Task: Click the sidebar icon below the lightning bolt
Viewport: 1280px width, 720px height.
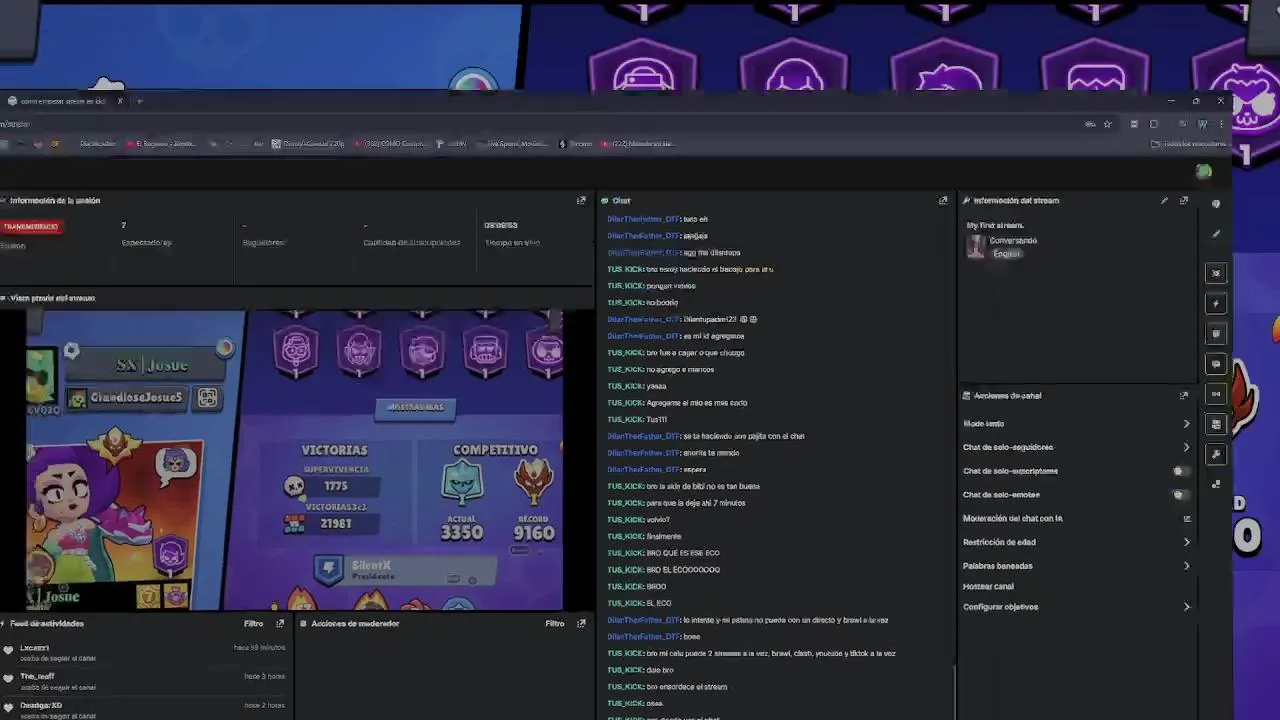Action: [x=1216, y=334]
